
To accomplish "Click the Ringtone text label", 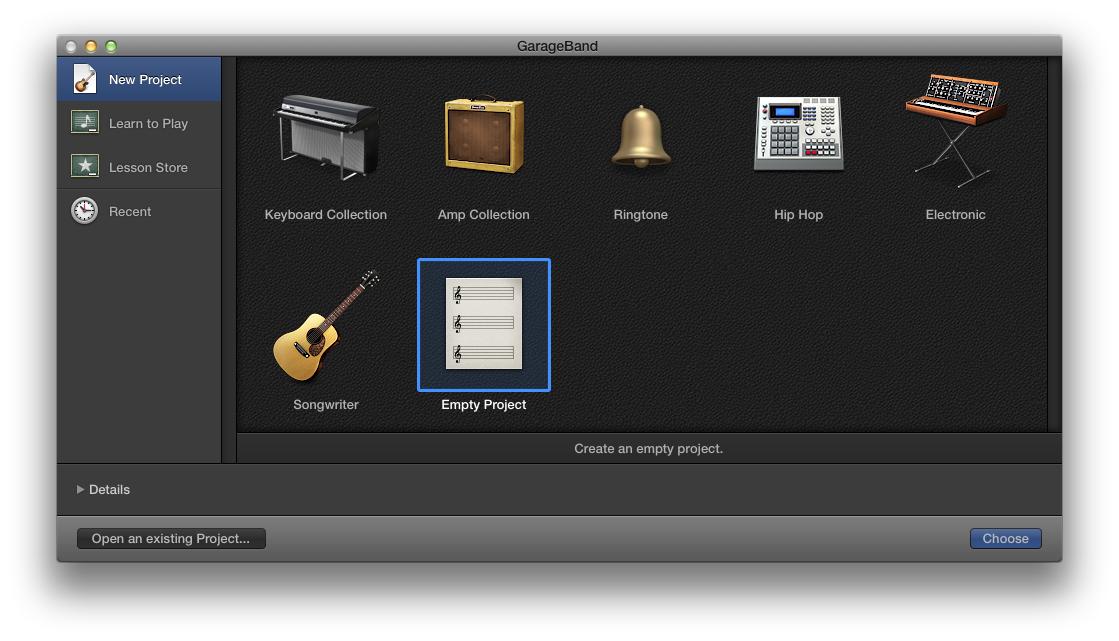I will pyautogui.click(x=641, y=215).
